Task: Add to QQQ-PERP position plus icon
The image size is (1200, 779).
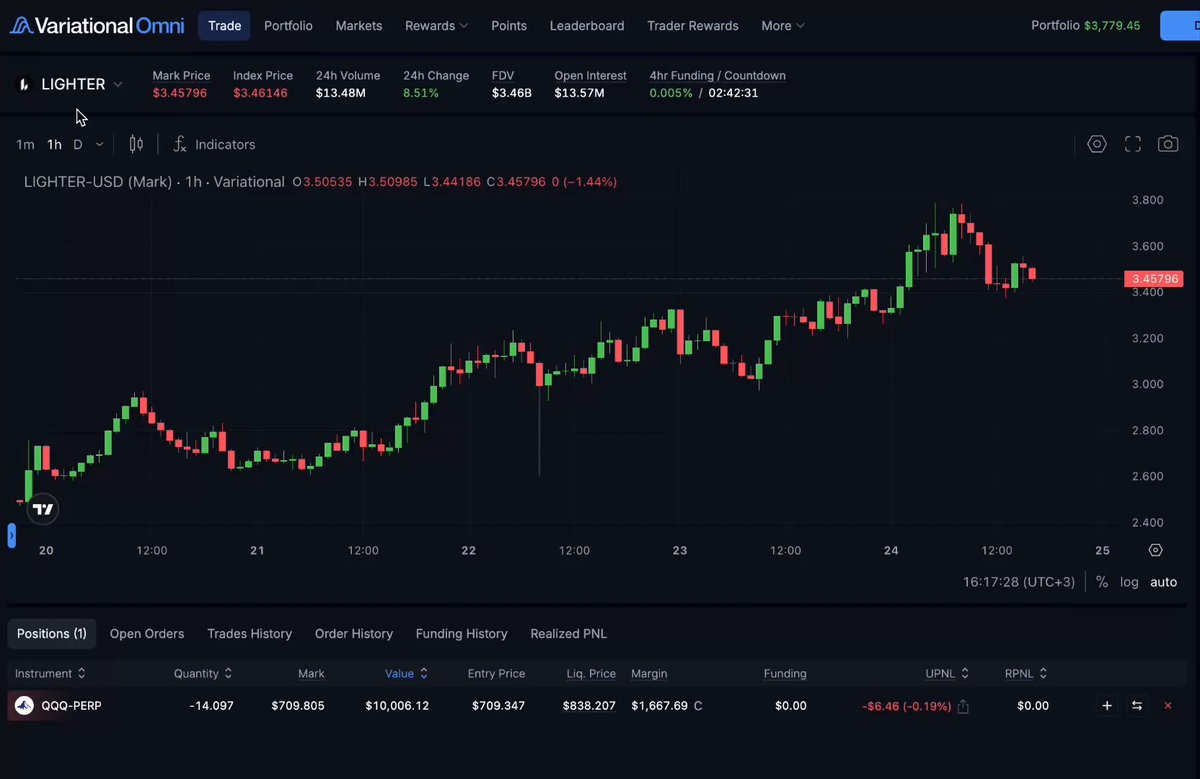Action: pyautogui.click(x=1107, y=706)
